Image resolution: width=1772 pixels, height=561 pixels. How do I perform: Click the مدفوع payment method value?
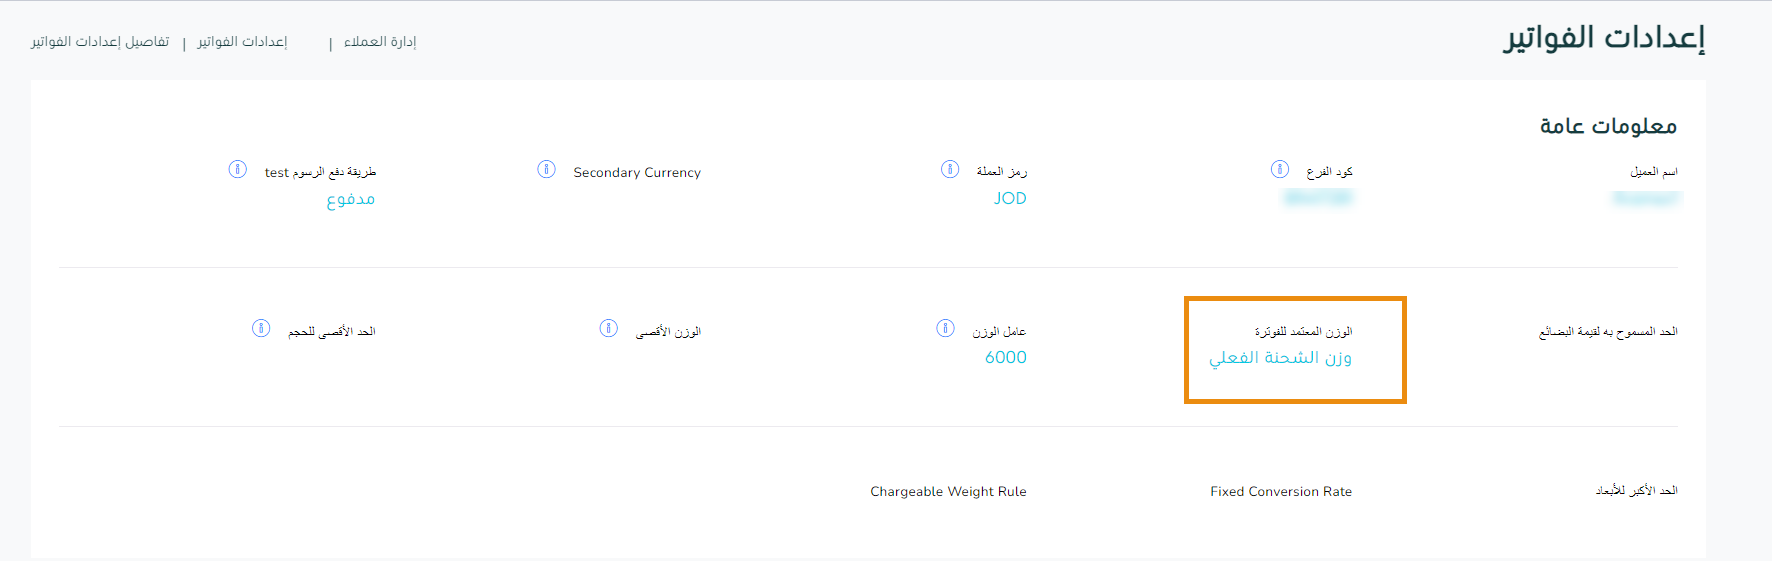(x=351, y=199)
